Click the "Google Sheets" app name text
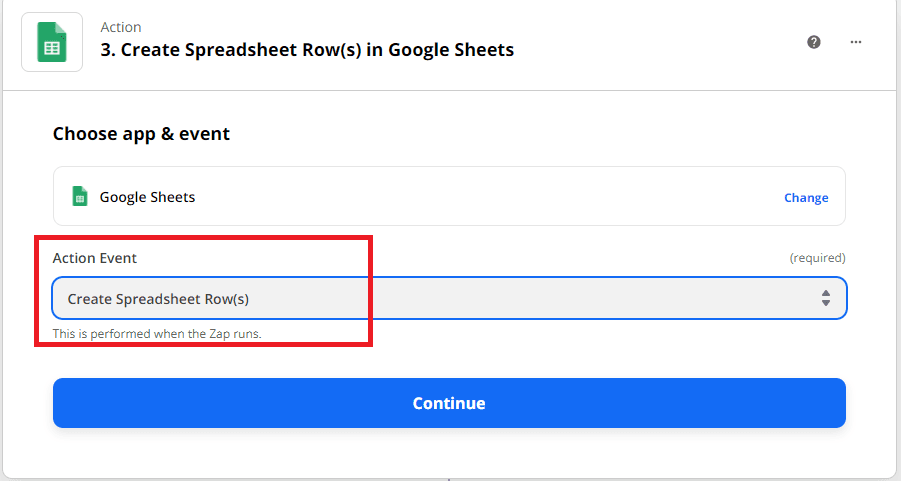 tap(147, 197)
